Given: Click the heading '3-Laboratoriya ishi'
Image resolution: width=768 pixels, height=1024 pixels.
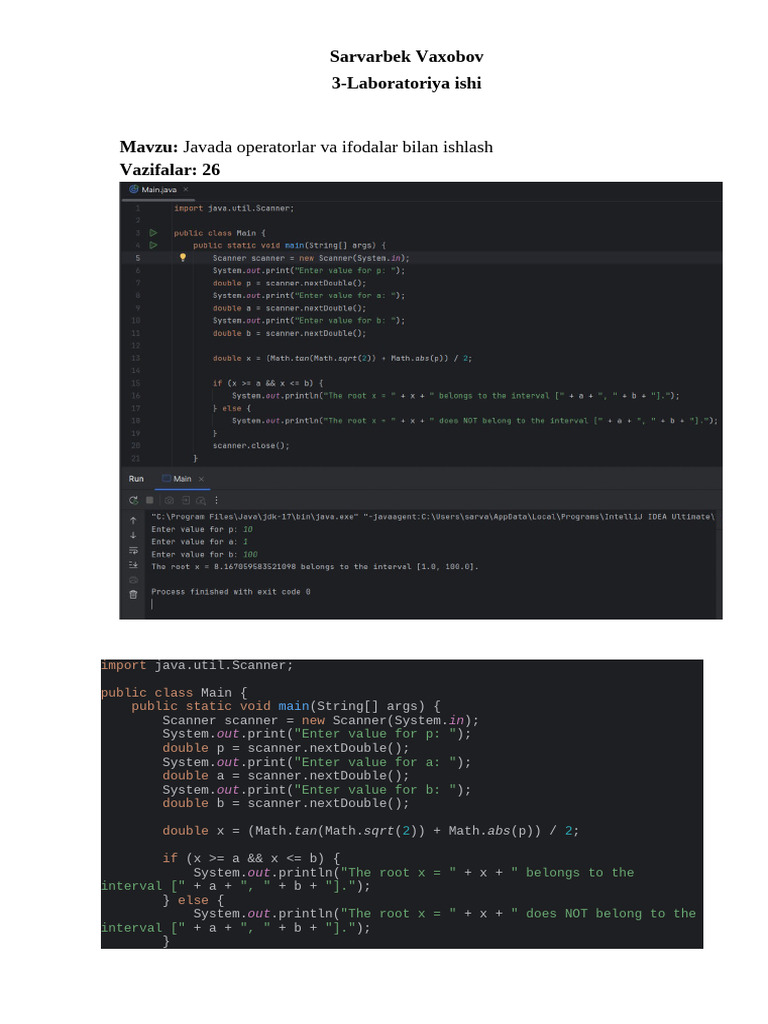Looking at the screenshot, I should click(x=406, y=83).
